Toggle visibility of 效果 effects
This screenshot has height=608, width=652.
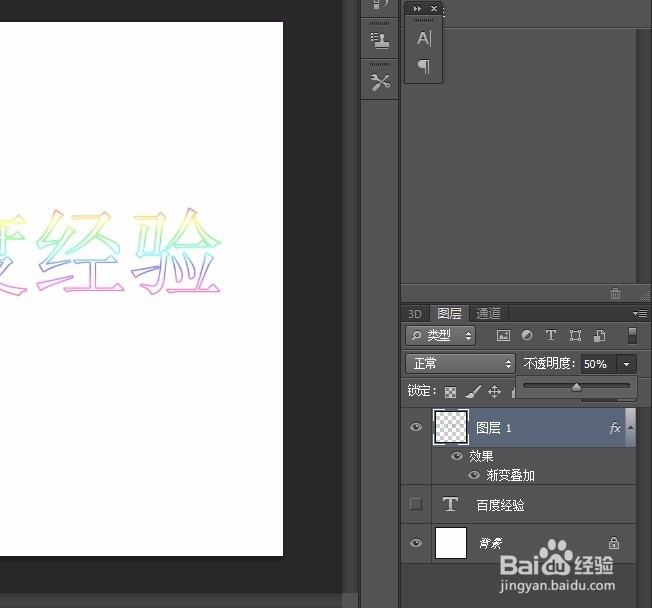(457, 456)
